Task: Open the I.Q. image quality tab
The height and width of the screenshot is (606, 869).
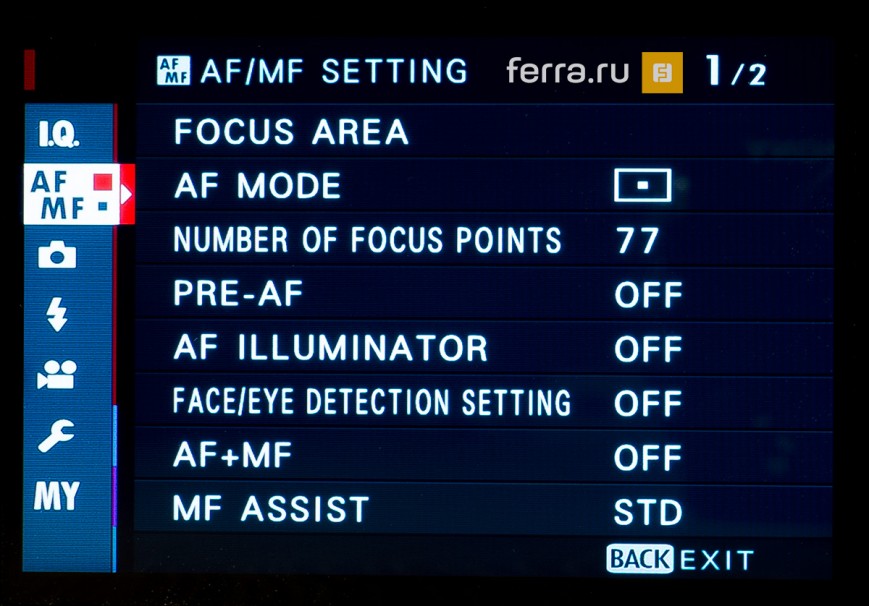Action: click(x=58, y=135)
